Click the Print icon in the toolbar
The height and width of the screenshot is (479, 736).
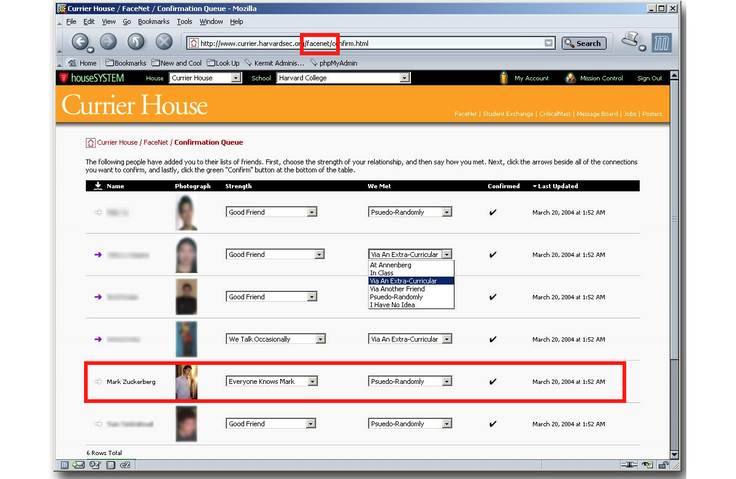[x=632, y=40]
